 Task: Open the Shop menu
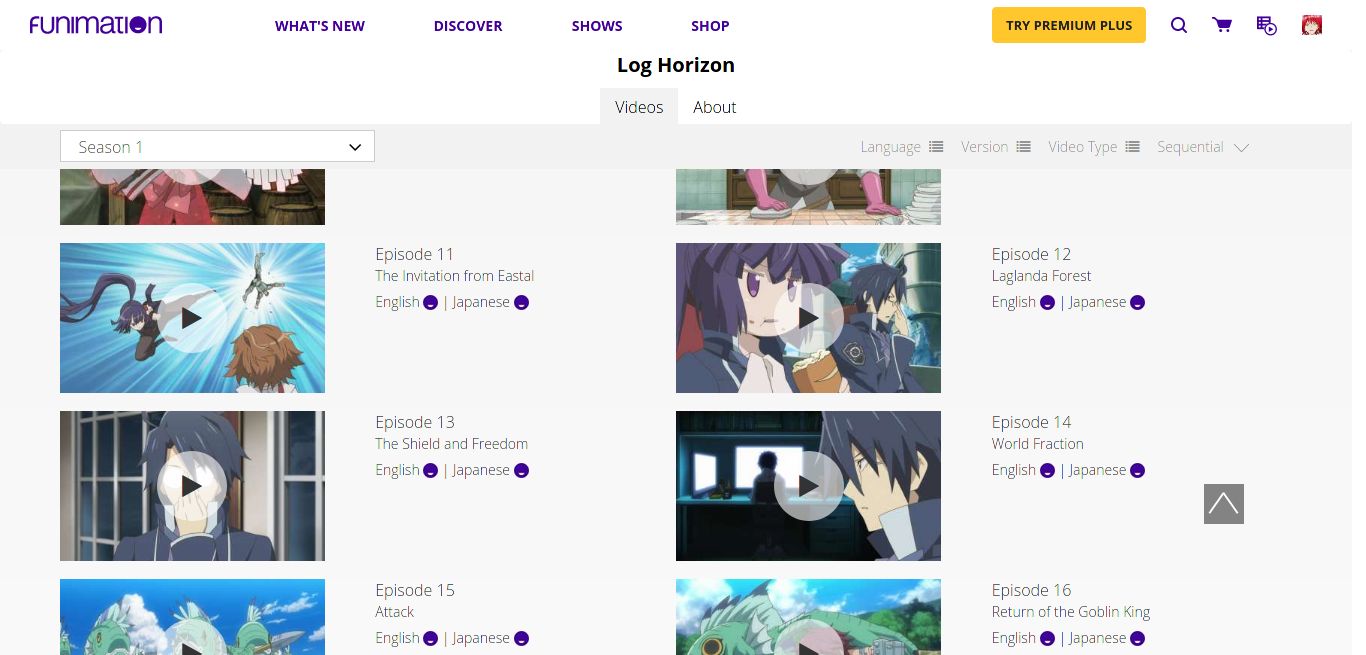(710, 26)
